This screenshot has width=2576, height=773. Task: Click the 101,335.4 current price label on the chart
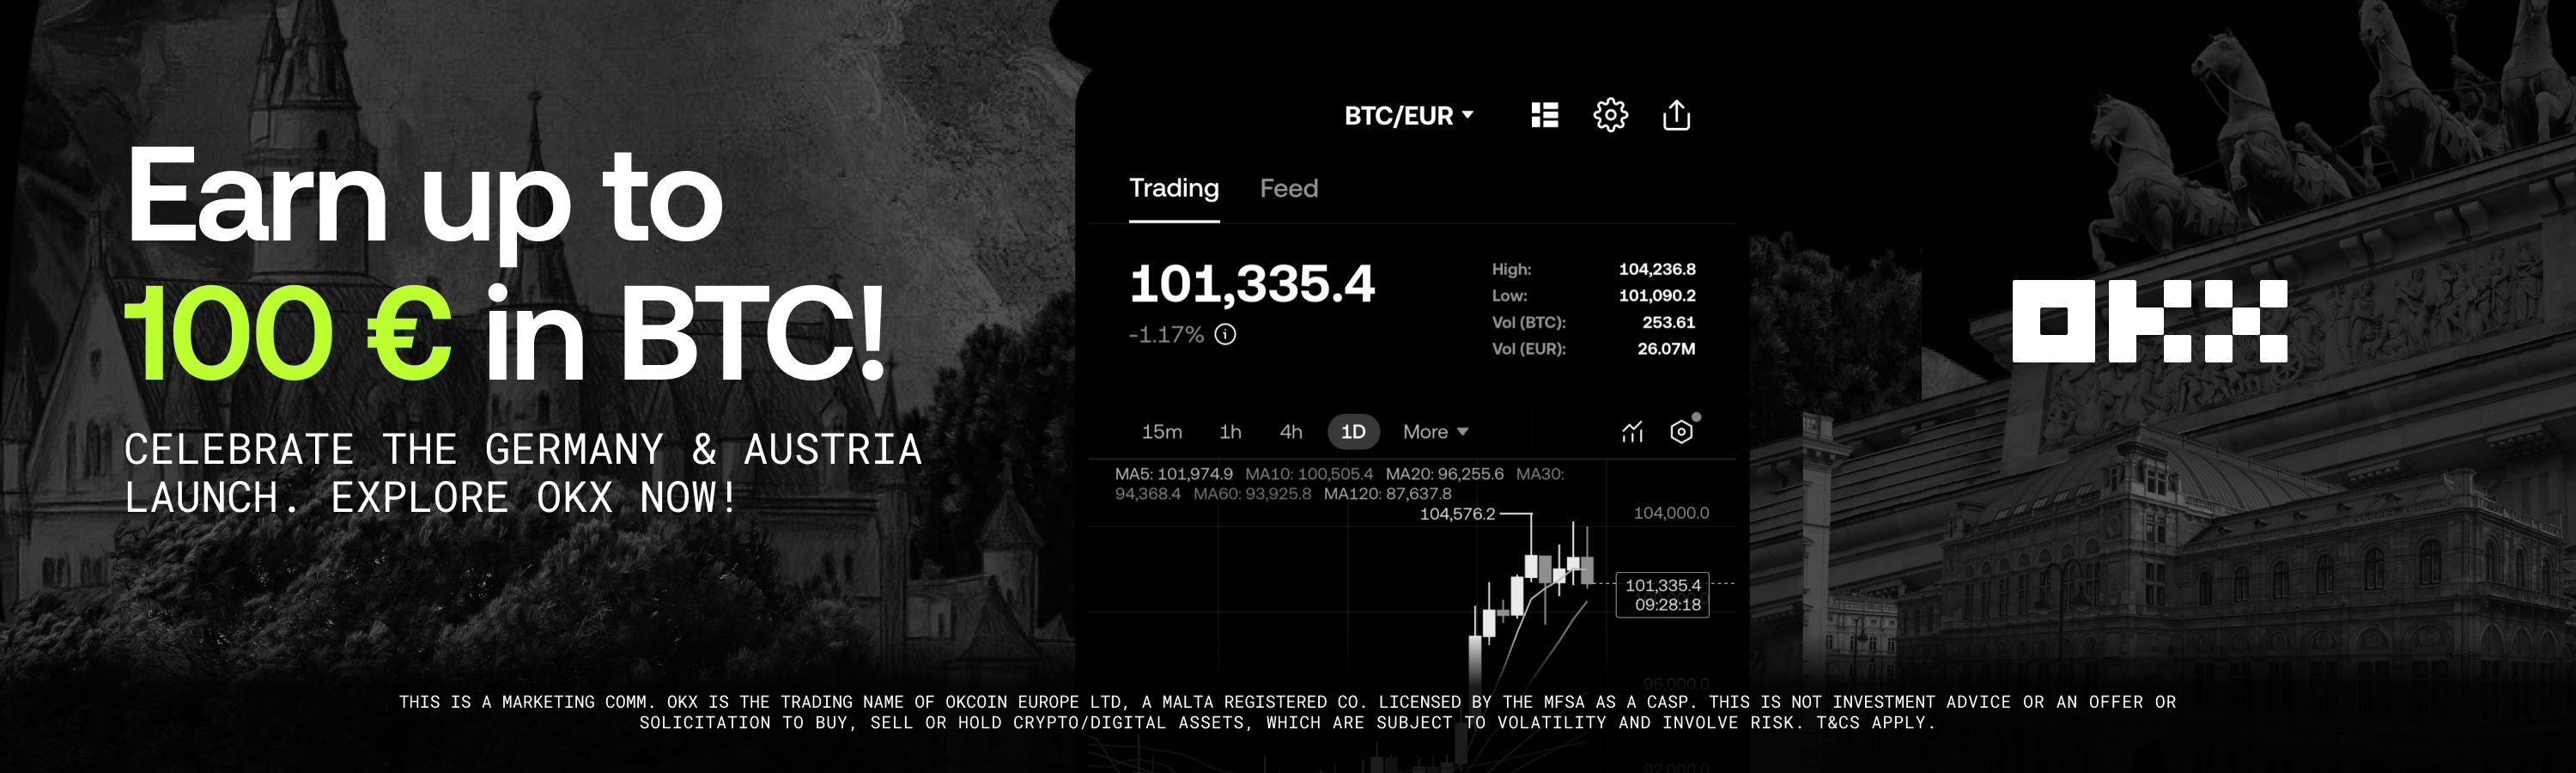pos(1662,595)
